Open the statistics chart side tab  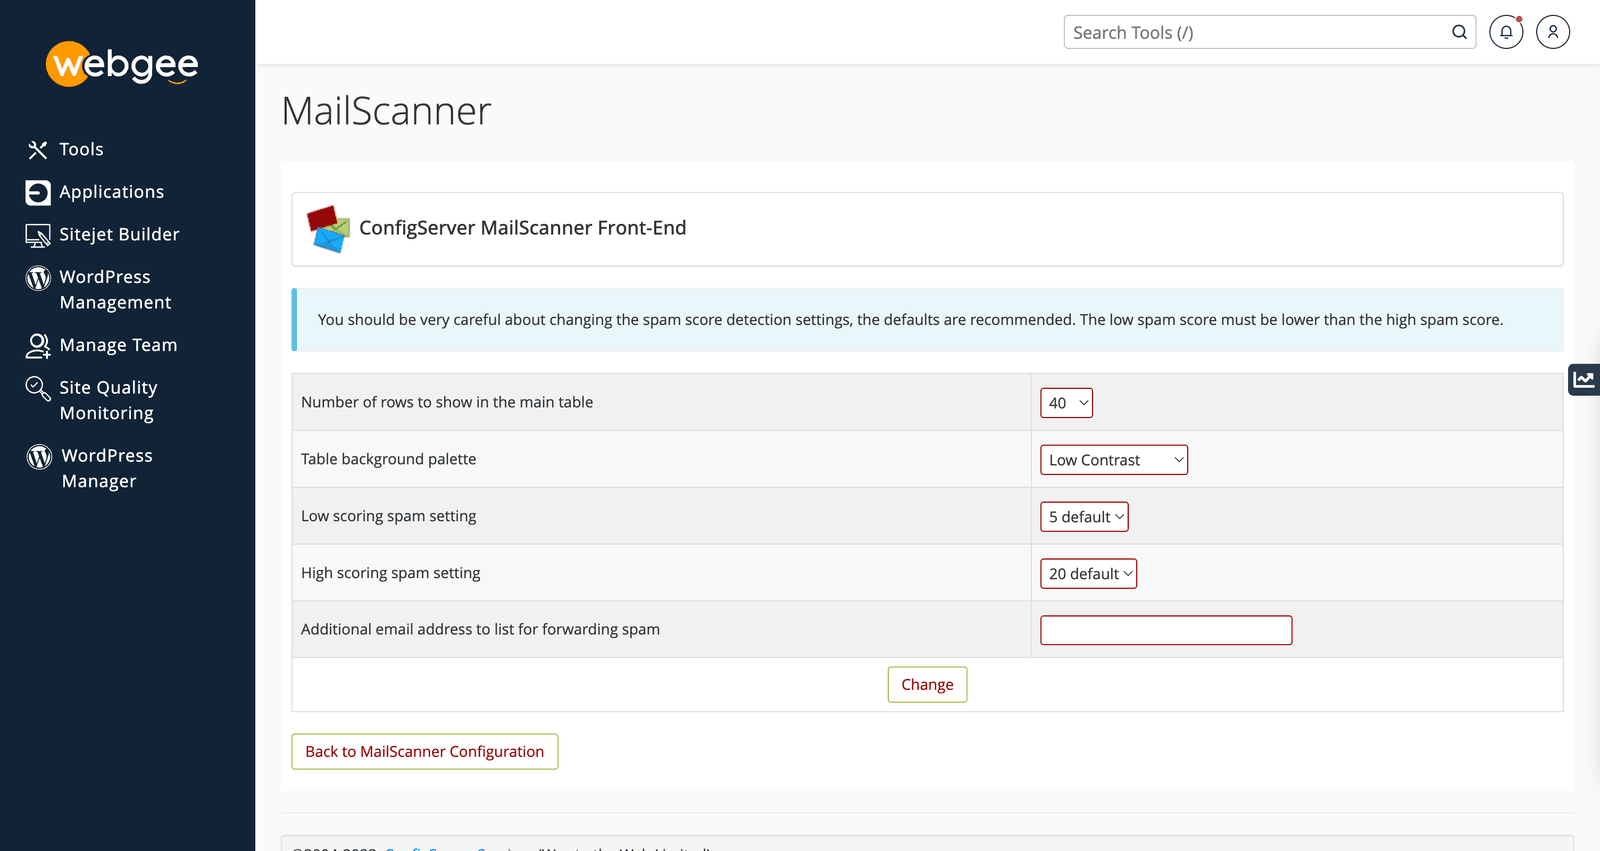[1584, 379]
